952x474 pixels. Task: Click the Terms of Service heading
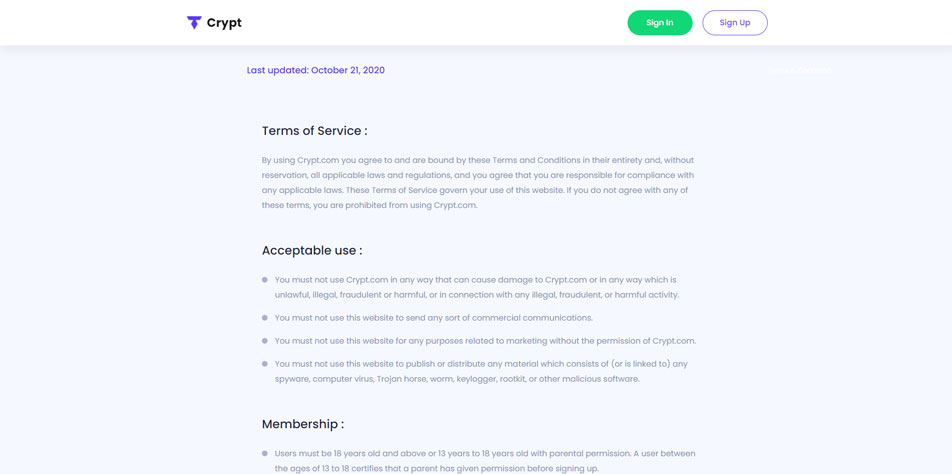pyautogui.click(x=314, y=131)
